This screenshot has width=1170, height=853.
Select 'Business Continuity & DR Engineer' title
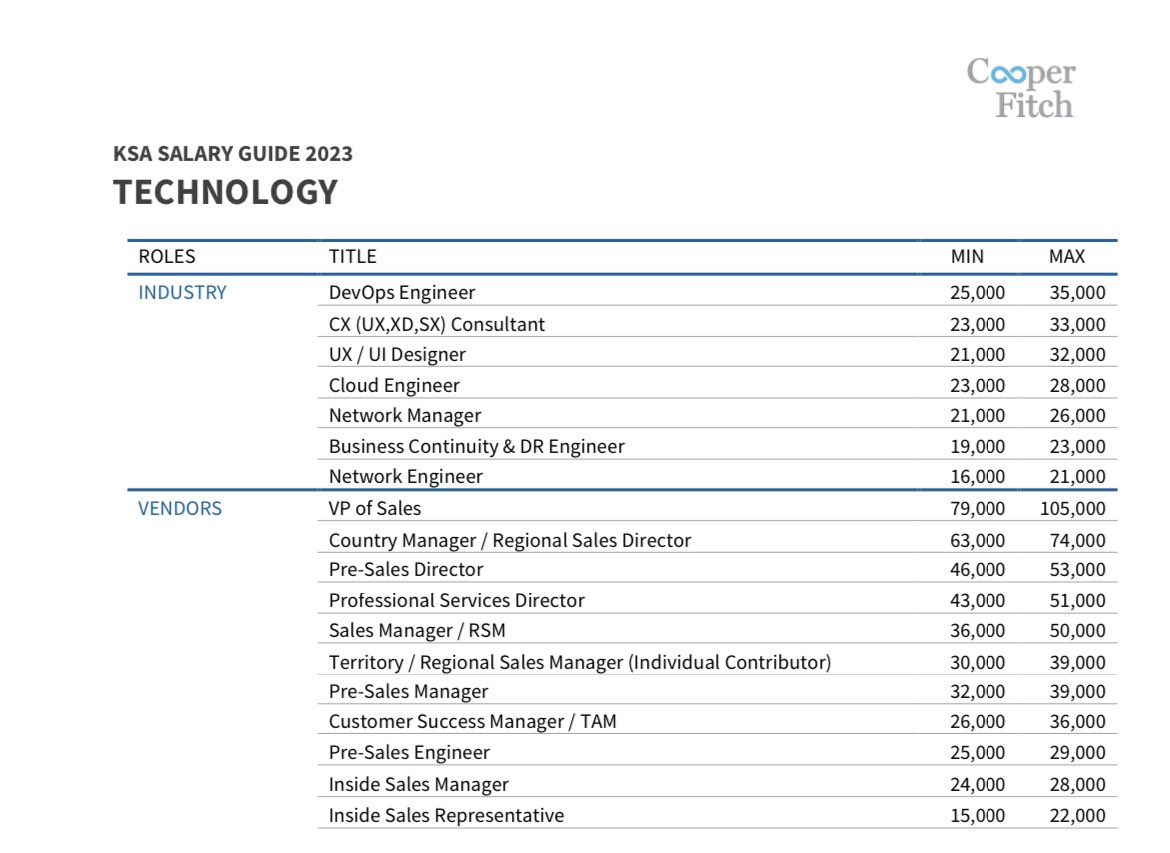click(477, 446)
